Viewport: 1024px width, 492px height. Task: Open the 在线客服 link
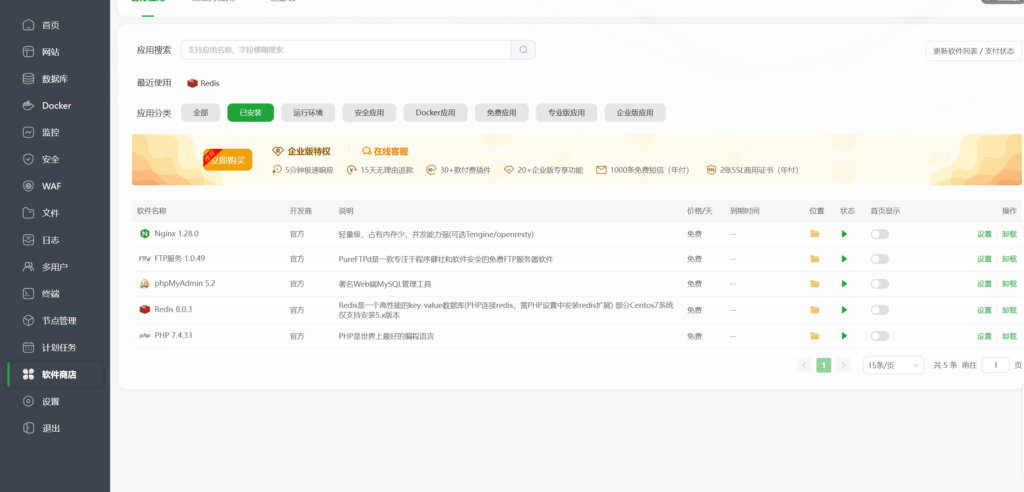pyautogui.click(x=385, y=151)
